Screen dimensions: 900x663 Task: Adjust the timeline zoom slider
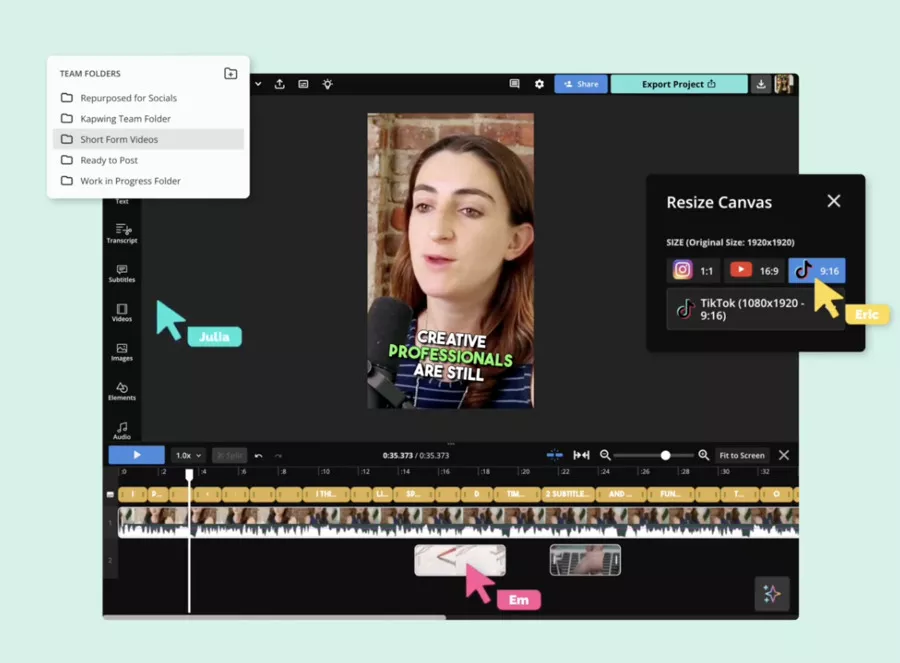click(x=666, y=455)
